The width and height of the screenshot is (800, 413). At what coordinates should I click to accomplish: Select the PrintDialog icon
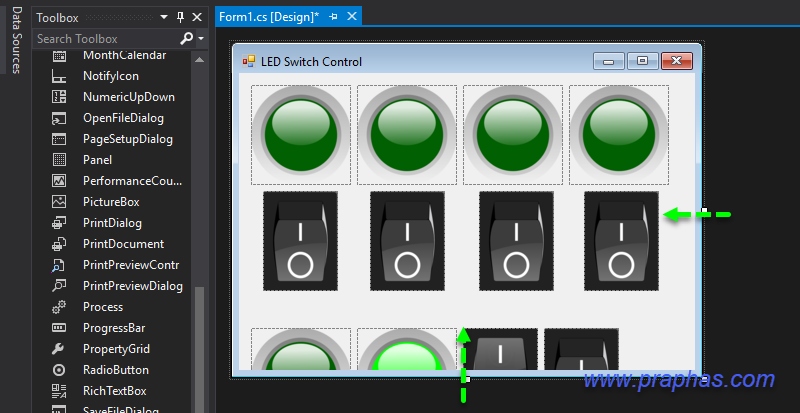59,223
